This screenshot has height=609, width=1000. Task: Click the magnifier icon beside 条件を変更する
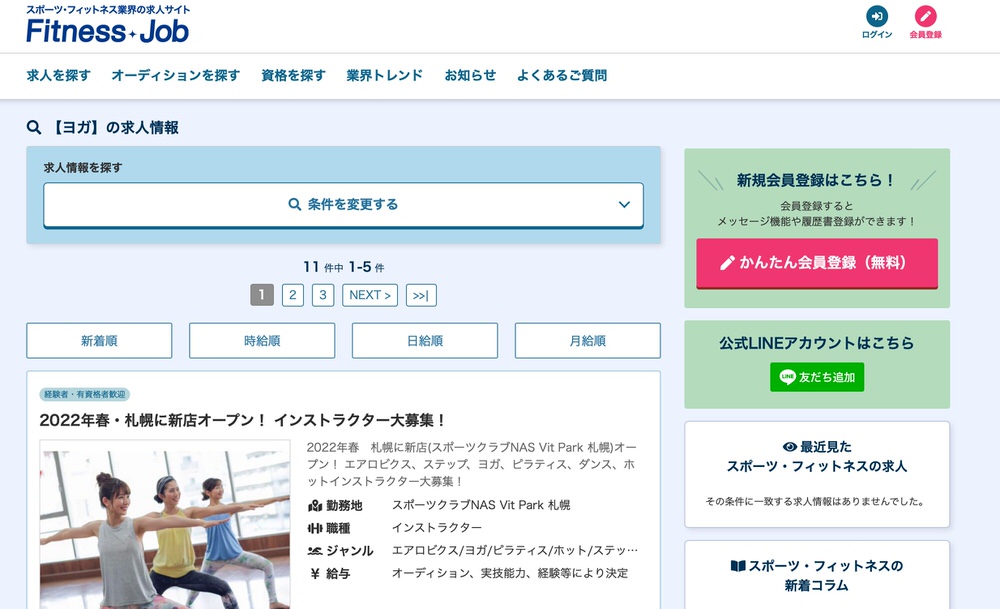click(295, 204)
